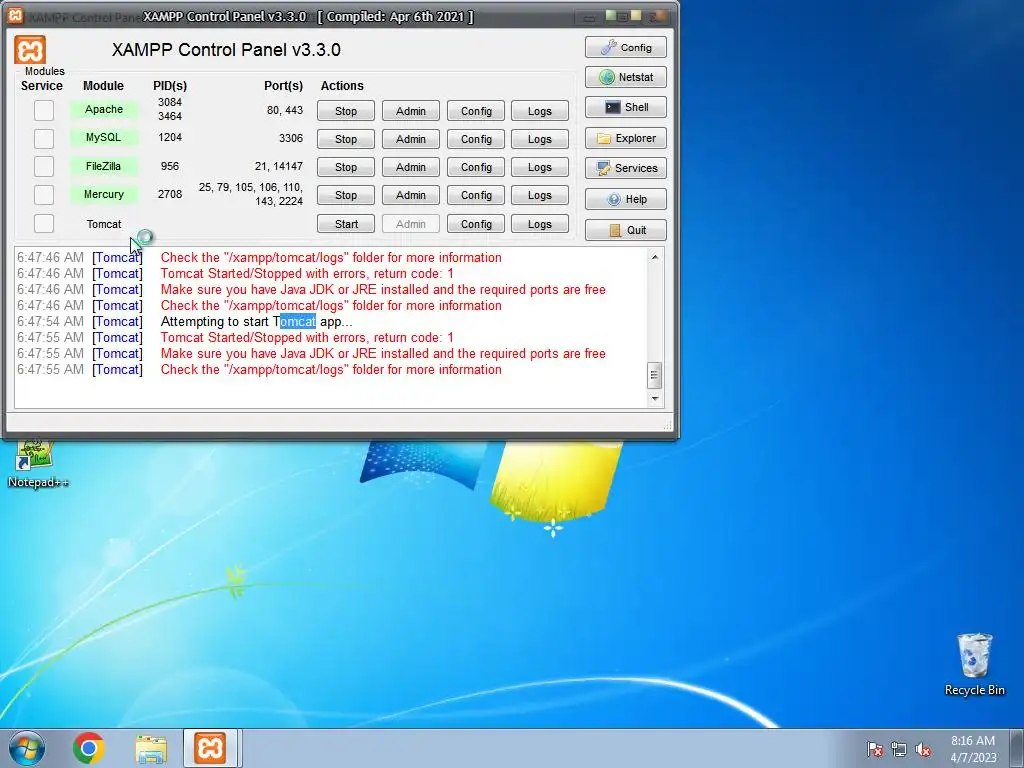This screenshot has width=1024, height=768.
Task: Open Notepad++ desktop shortcut
Action: [38, 464]
